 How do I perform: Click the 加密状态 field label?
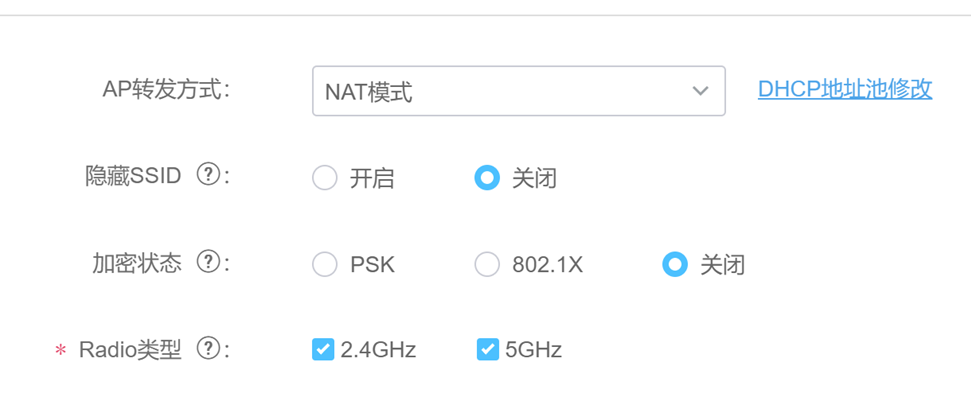pyautogui.click(x=137, y=263)
